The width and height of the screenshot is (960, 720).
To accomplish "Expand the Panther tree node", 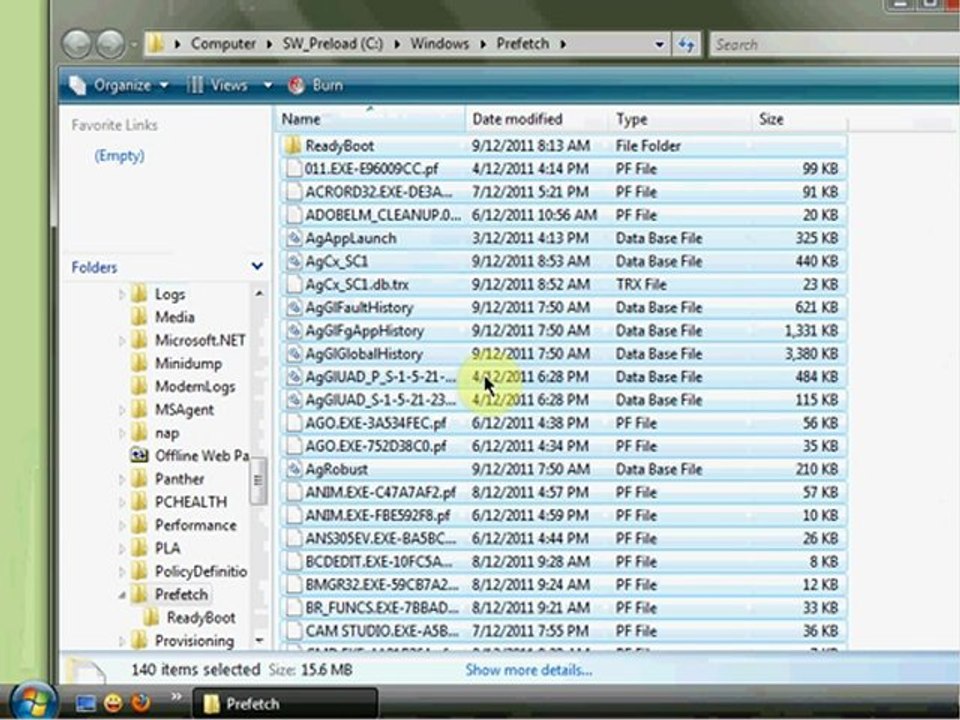I will [121, 479].
